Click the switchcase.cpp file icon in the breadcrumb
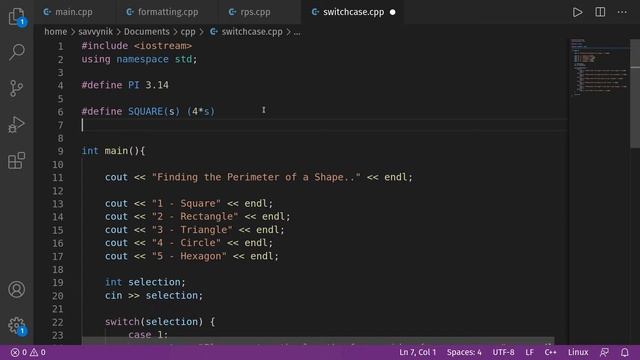The width and height of the screenshot is (640, 360). tap(213, 31)
